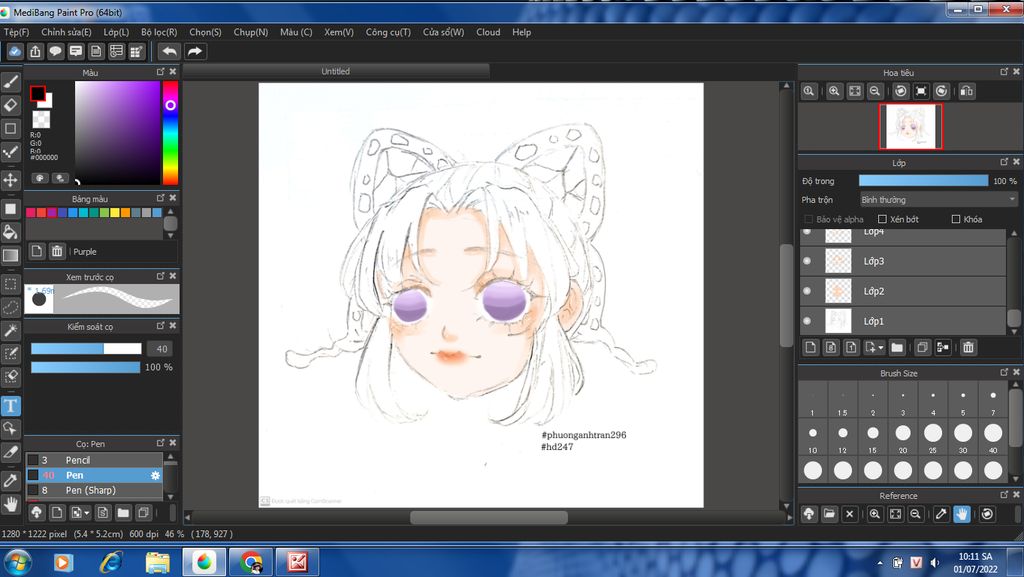The width and height of the screenshot is (1024, 577).
Task: Enable the Khóa checkbox
Action: click(956, 219)
